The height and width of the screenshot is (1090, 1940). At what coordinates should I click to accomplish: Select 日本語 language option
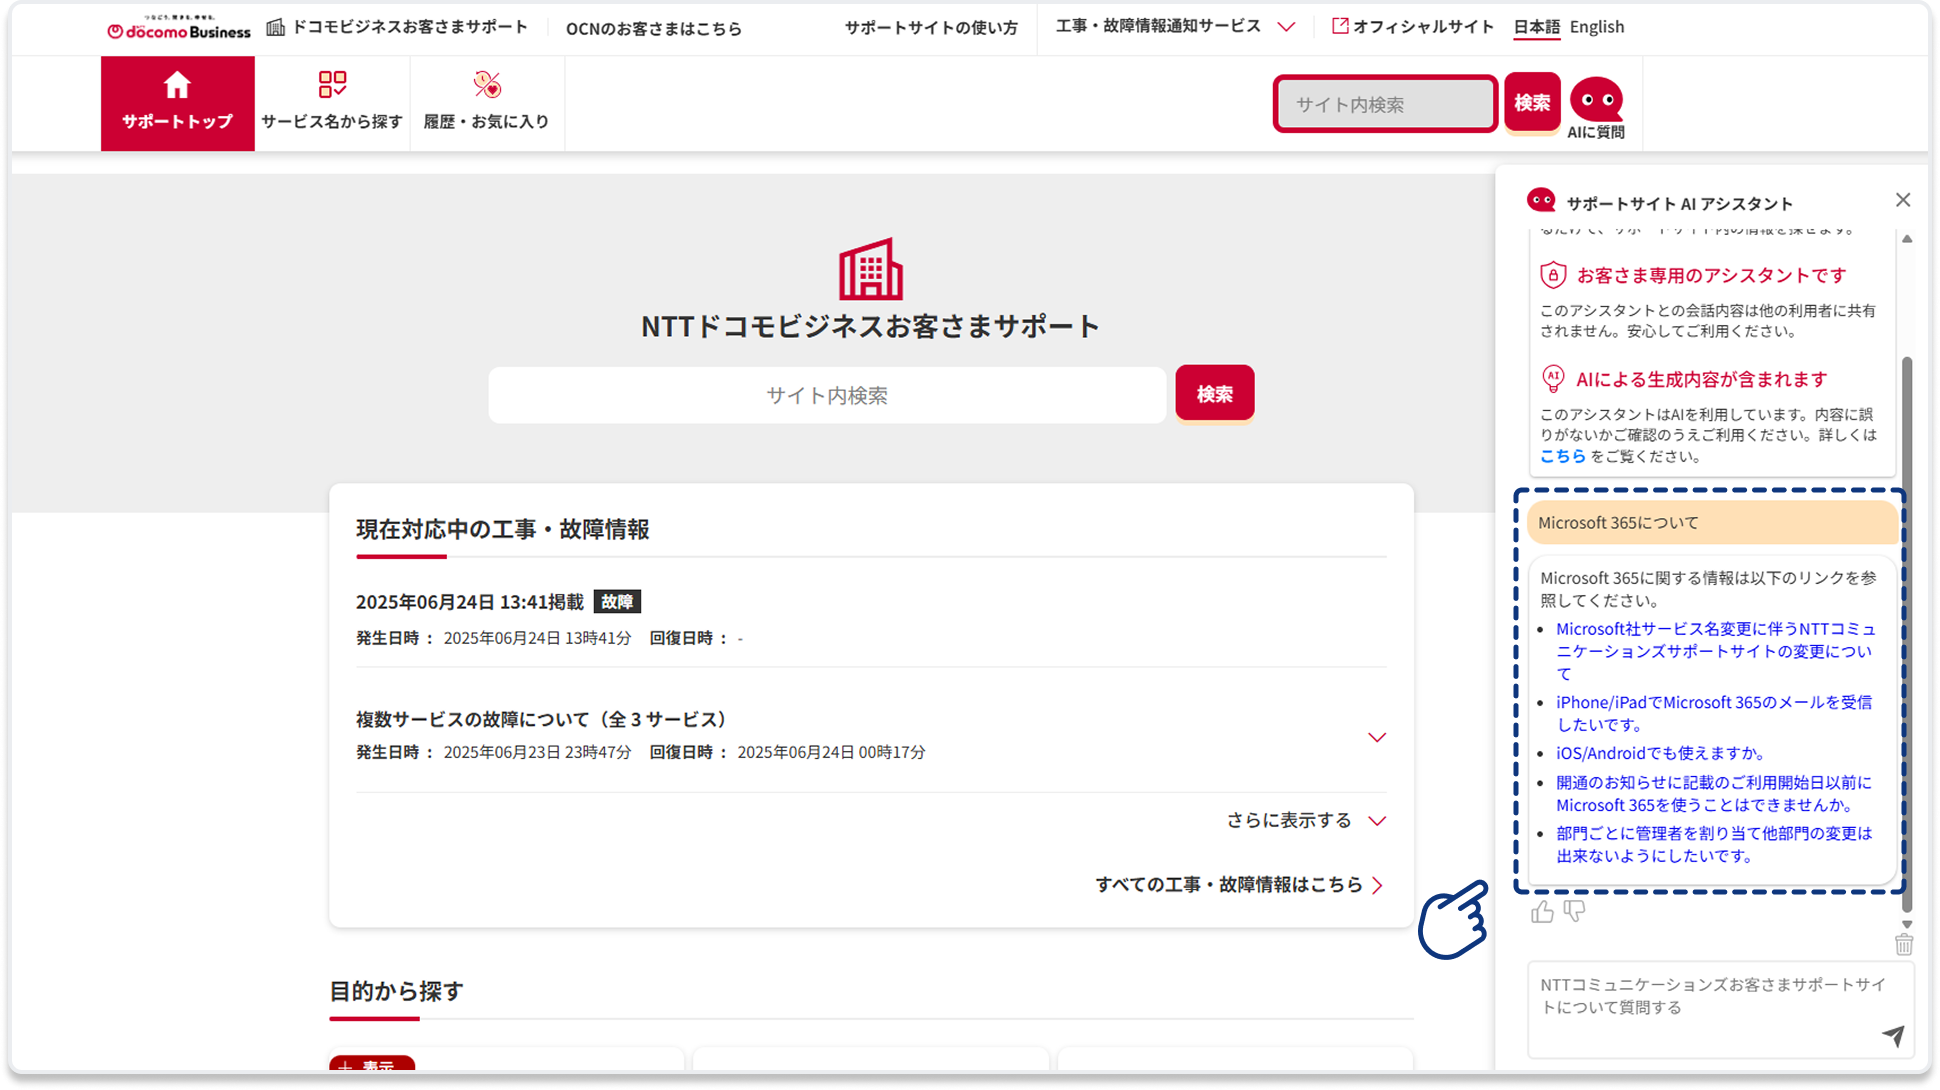[x=1536, y=27]
